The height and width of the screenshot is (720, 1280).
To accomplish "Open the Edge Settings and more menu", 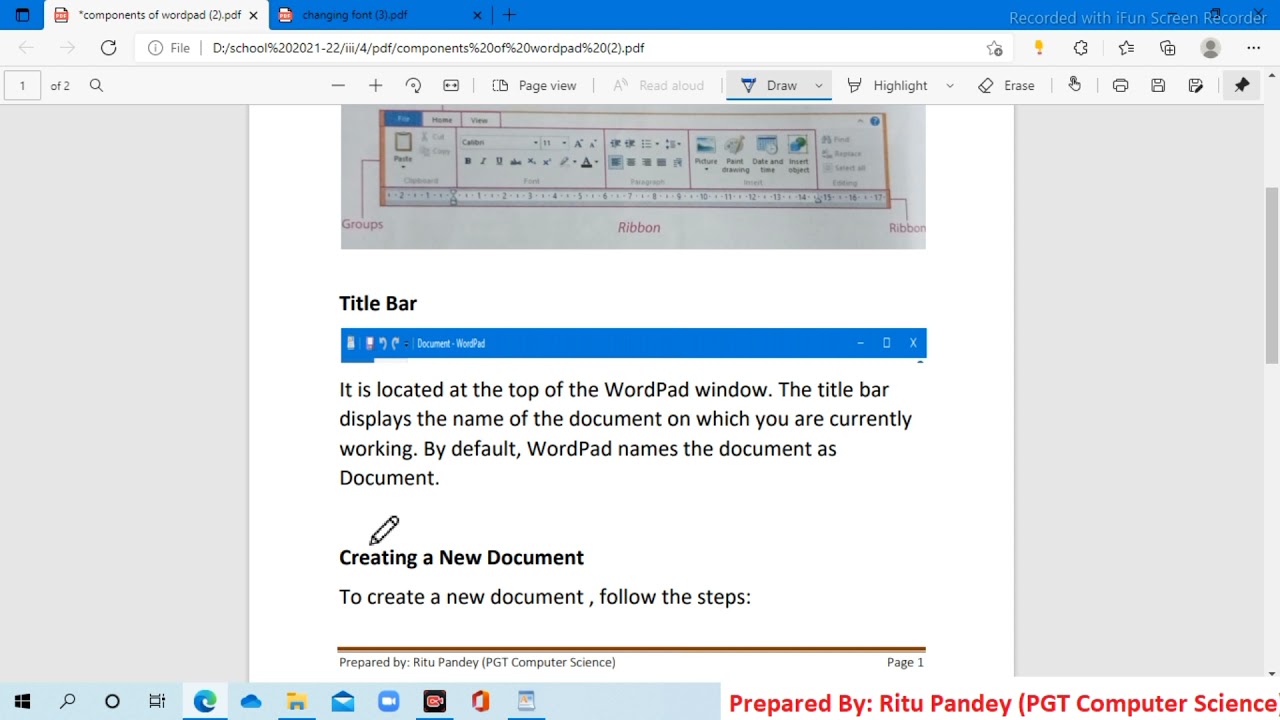I will pyautogui.click(x=1254, y=47).
